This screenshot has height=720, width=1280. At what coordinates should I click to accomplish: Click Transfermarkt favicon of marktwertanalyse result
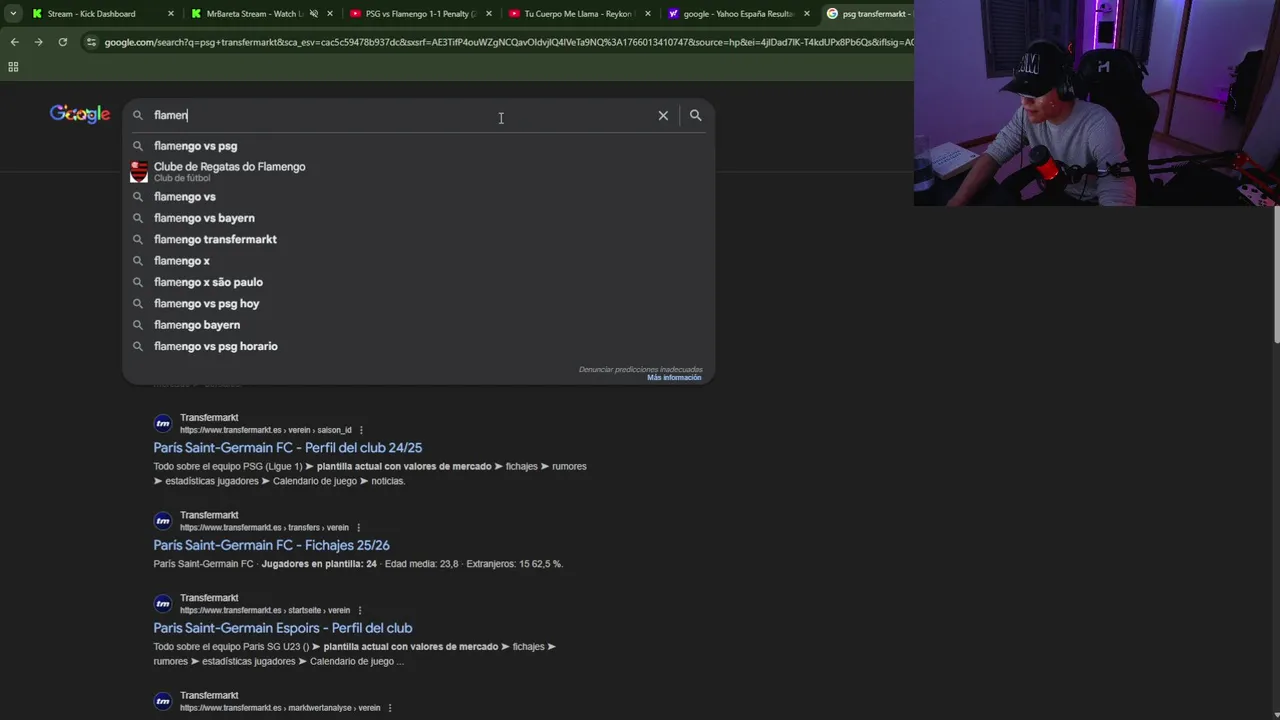(x=163, y=701)
